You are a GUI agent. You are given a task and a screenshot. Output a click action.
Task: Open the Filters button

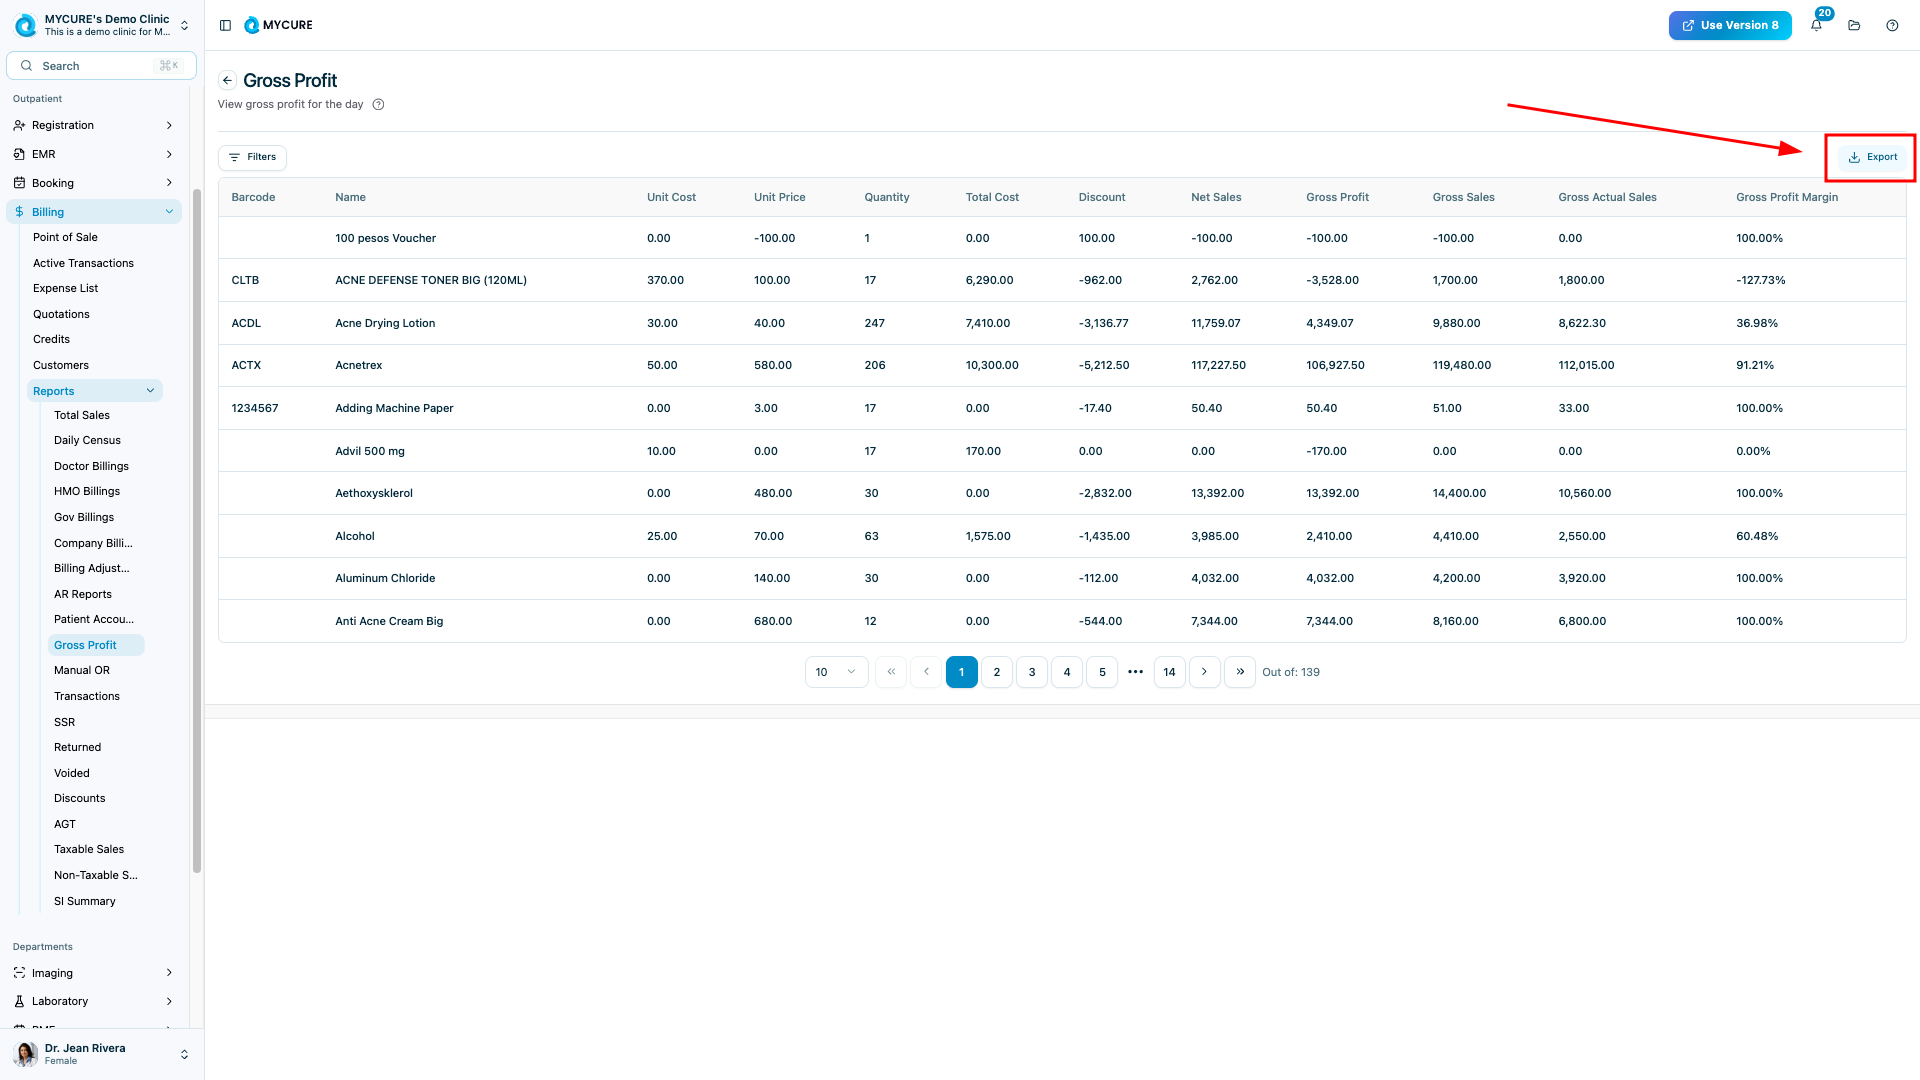click(252, 157)
